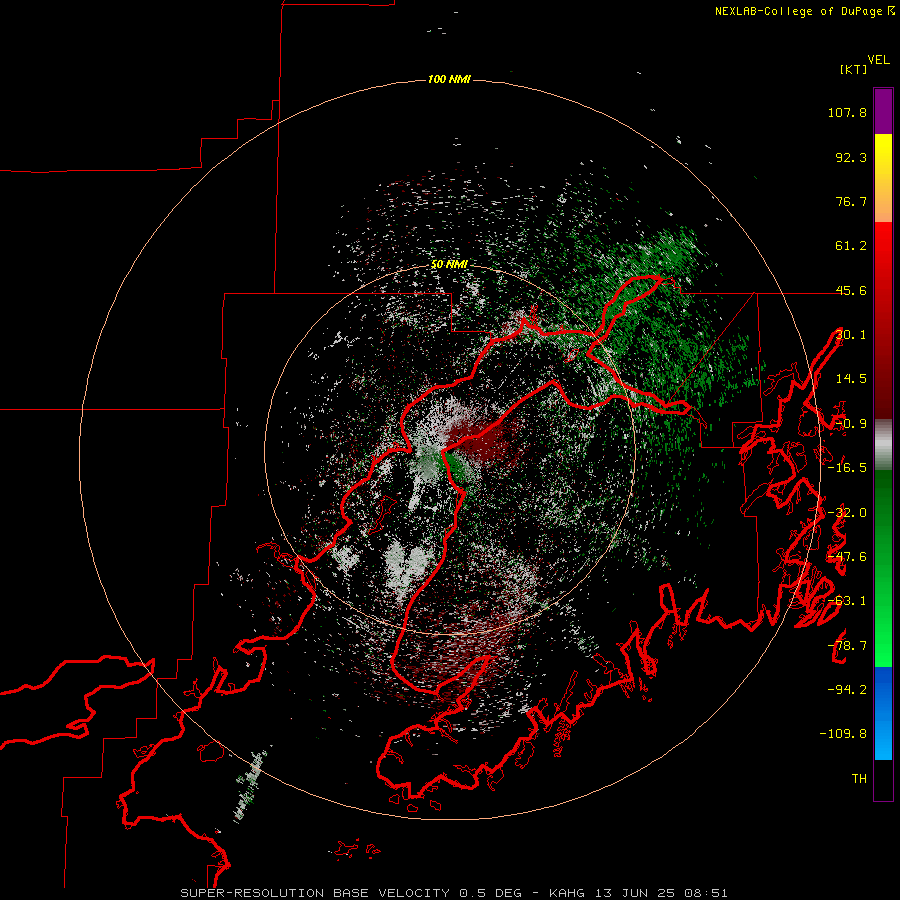This screenshot has width=900, height=900.
Task: Select the 76.7 legend value
Action: [x=851, y=201]
